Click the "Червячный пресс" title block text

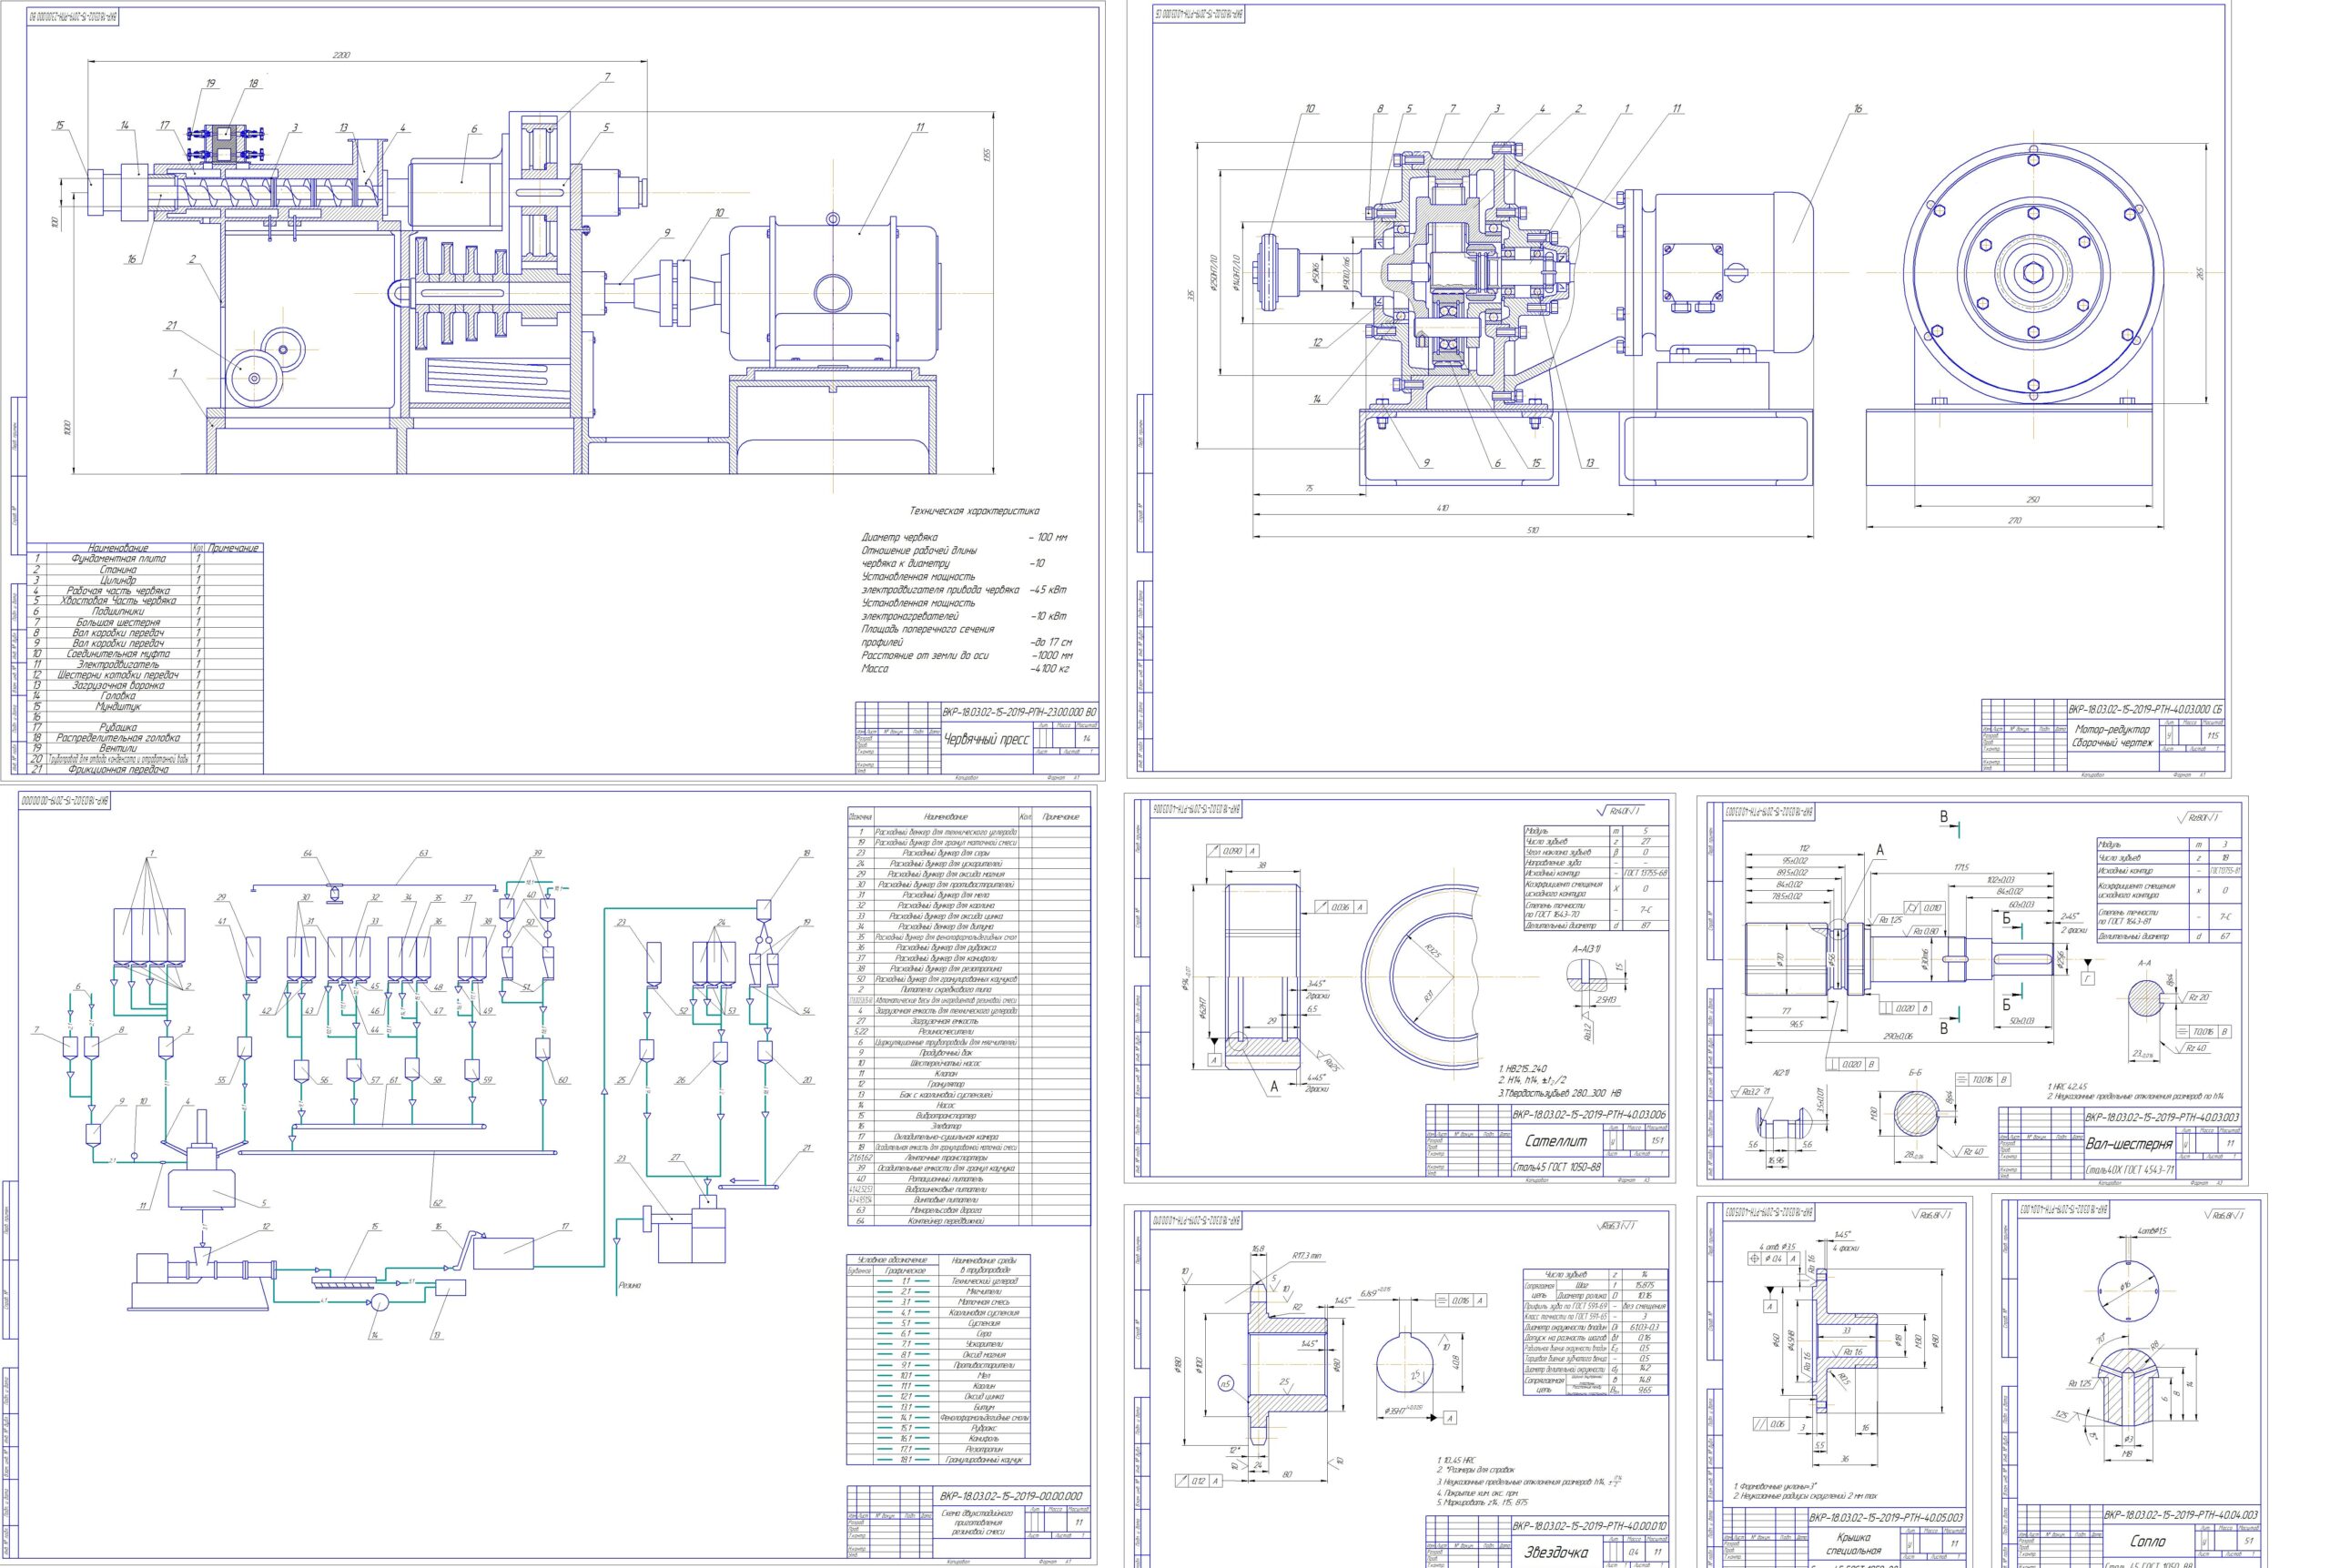coord(986,740)
